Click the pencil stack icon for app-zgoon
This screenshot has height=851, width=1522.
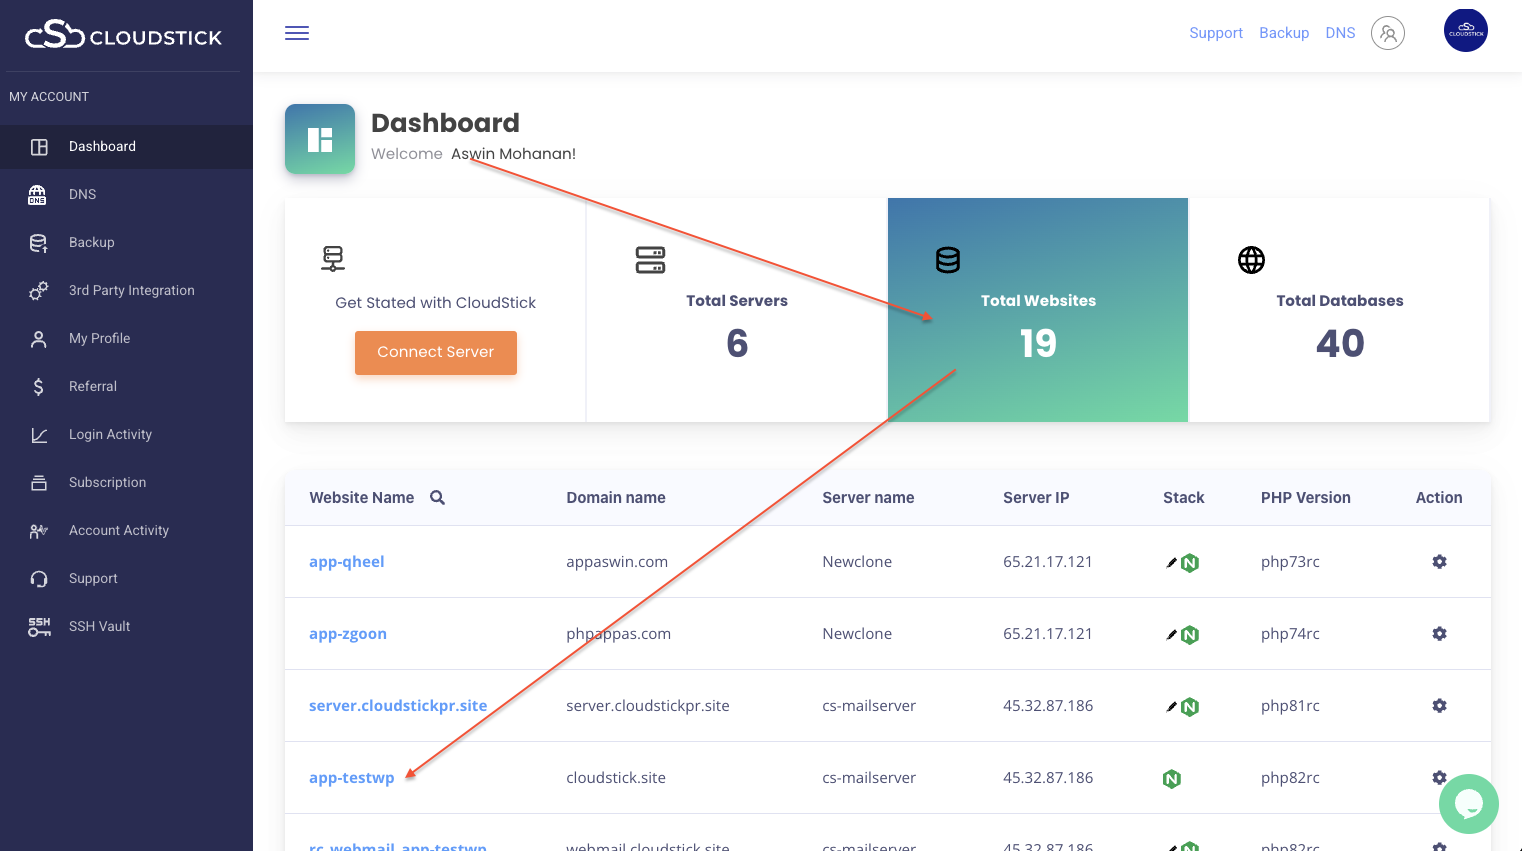pyautogui.click(x=1171, y=634)
